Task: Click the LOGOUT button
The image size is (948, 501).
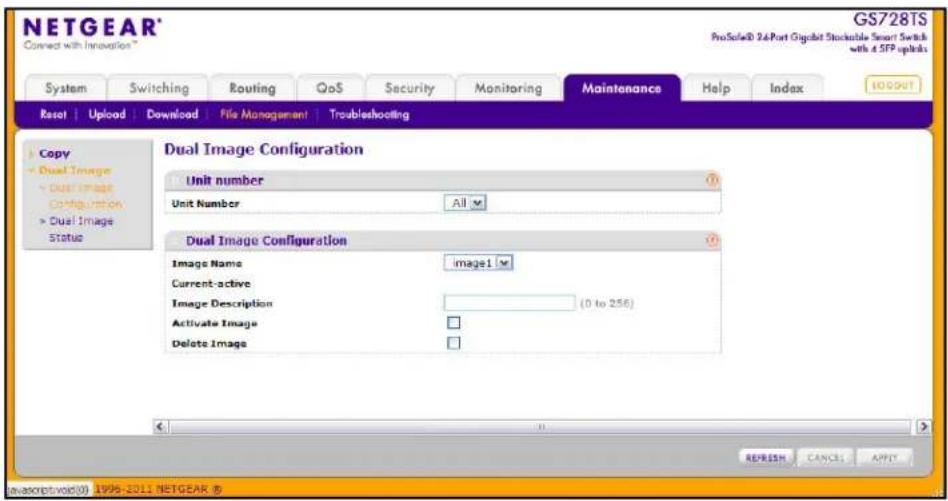Action: pyautogui.click(x=893, y=85)
